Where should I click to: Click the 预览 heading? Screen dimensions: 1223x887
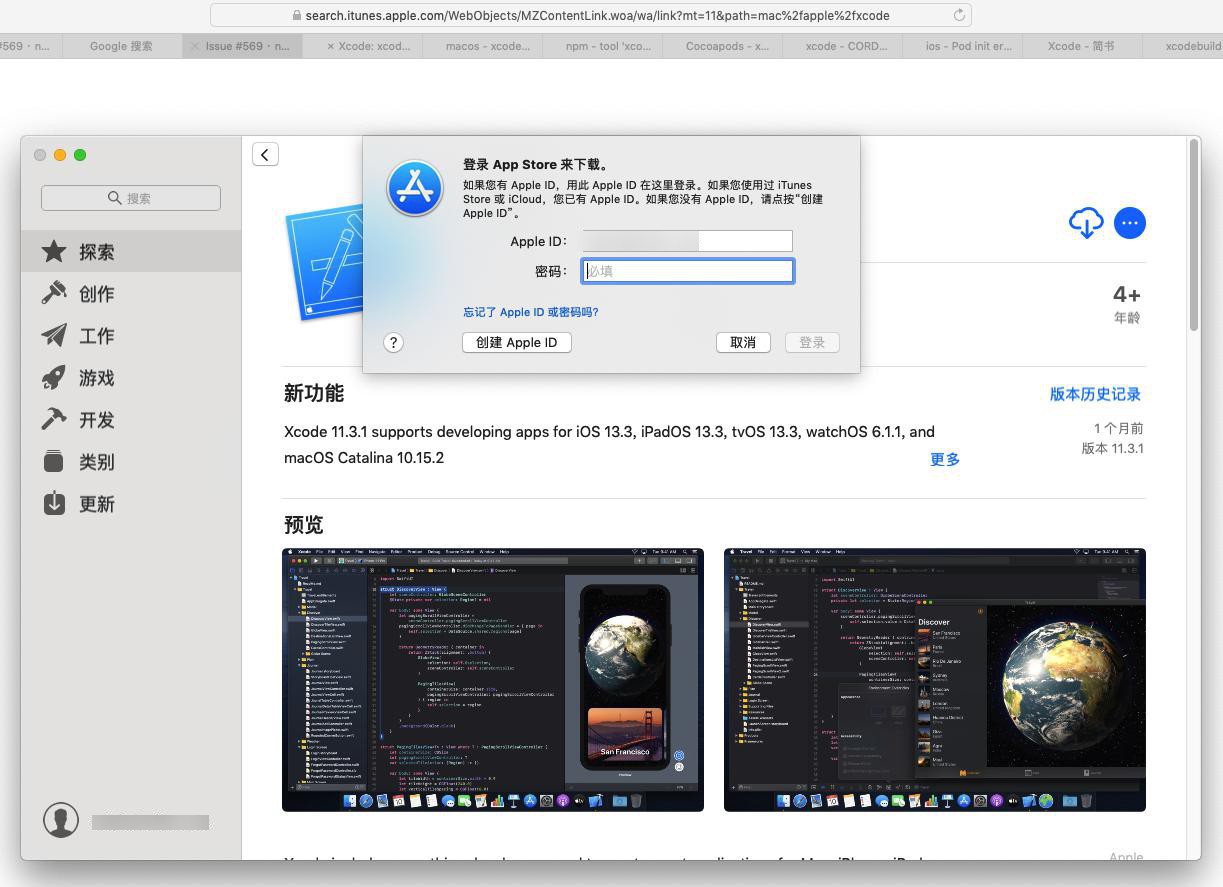coord(304,525)
